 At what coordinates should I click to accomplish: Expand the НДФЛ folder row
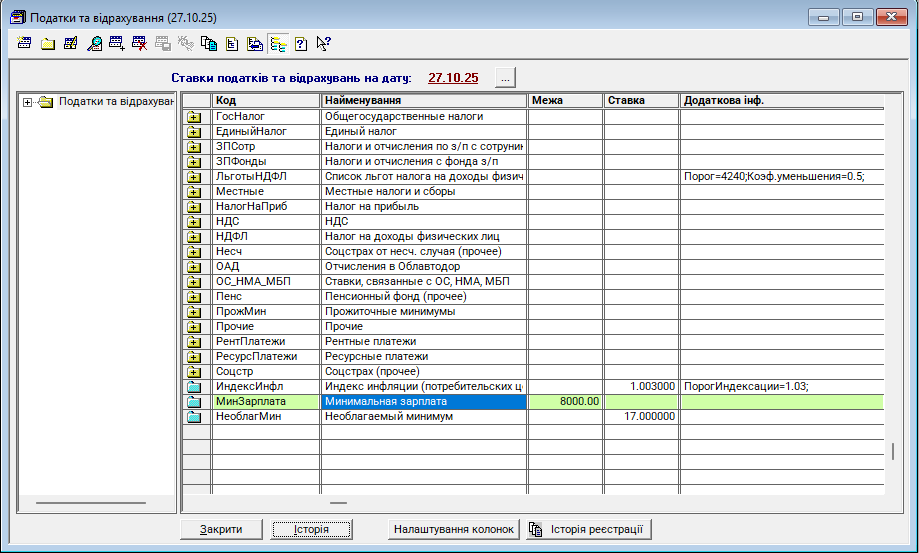pyautogui.click(x=195, y=237)
